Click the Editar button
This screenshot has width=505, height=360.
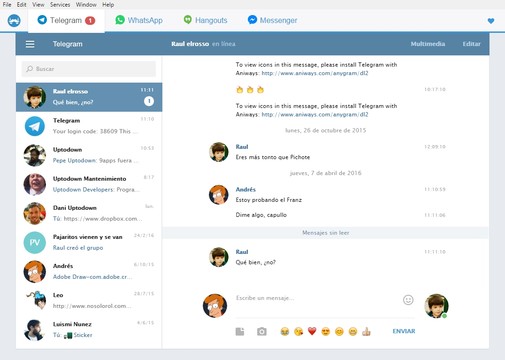[x=471, y=44]
